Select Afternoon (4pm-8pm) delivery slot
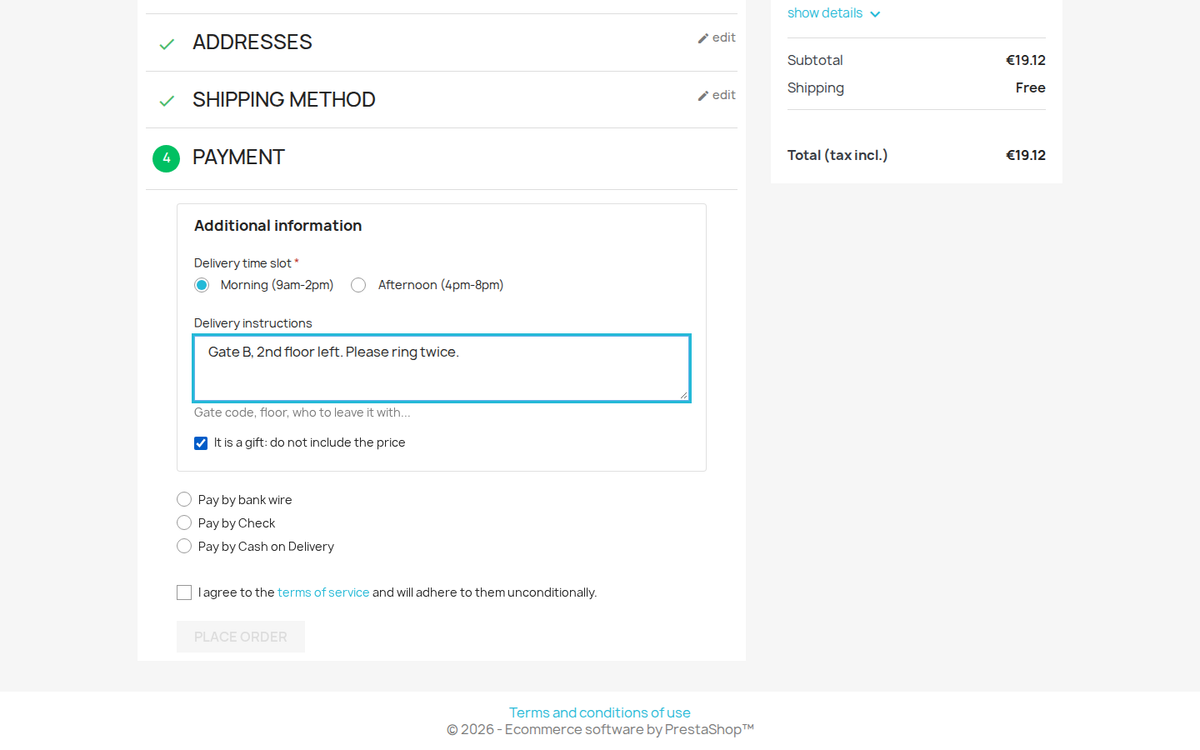 point(358,285)
